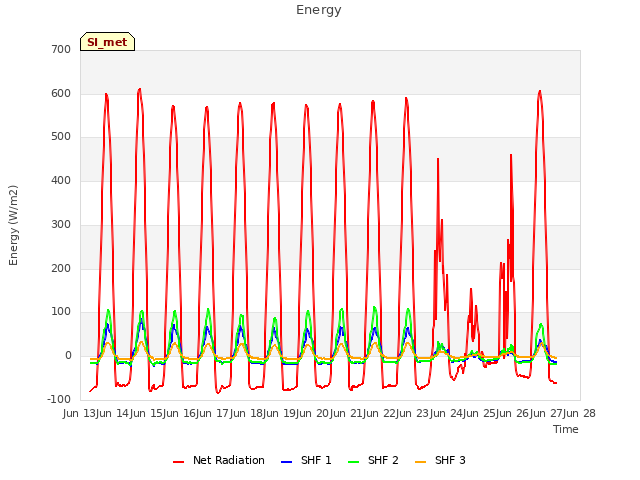Click the blue SHF 1 legend swatch
The image size is (640, 480).
(x=287, y=462)
